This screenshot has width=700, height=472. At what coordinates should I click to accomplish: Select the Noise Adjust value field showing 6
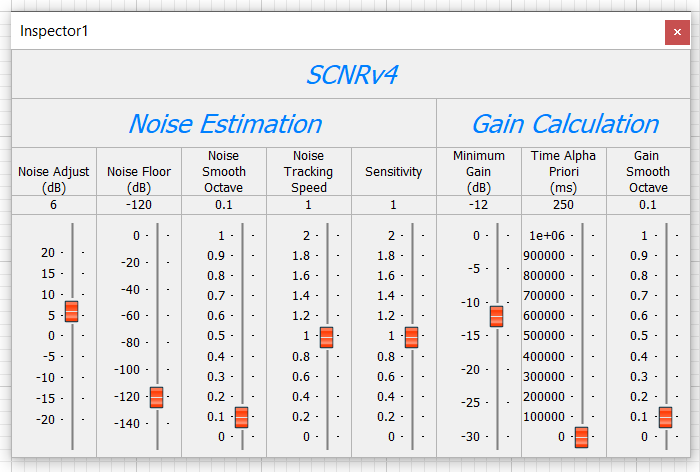(x=54, y=204)
